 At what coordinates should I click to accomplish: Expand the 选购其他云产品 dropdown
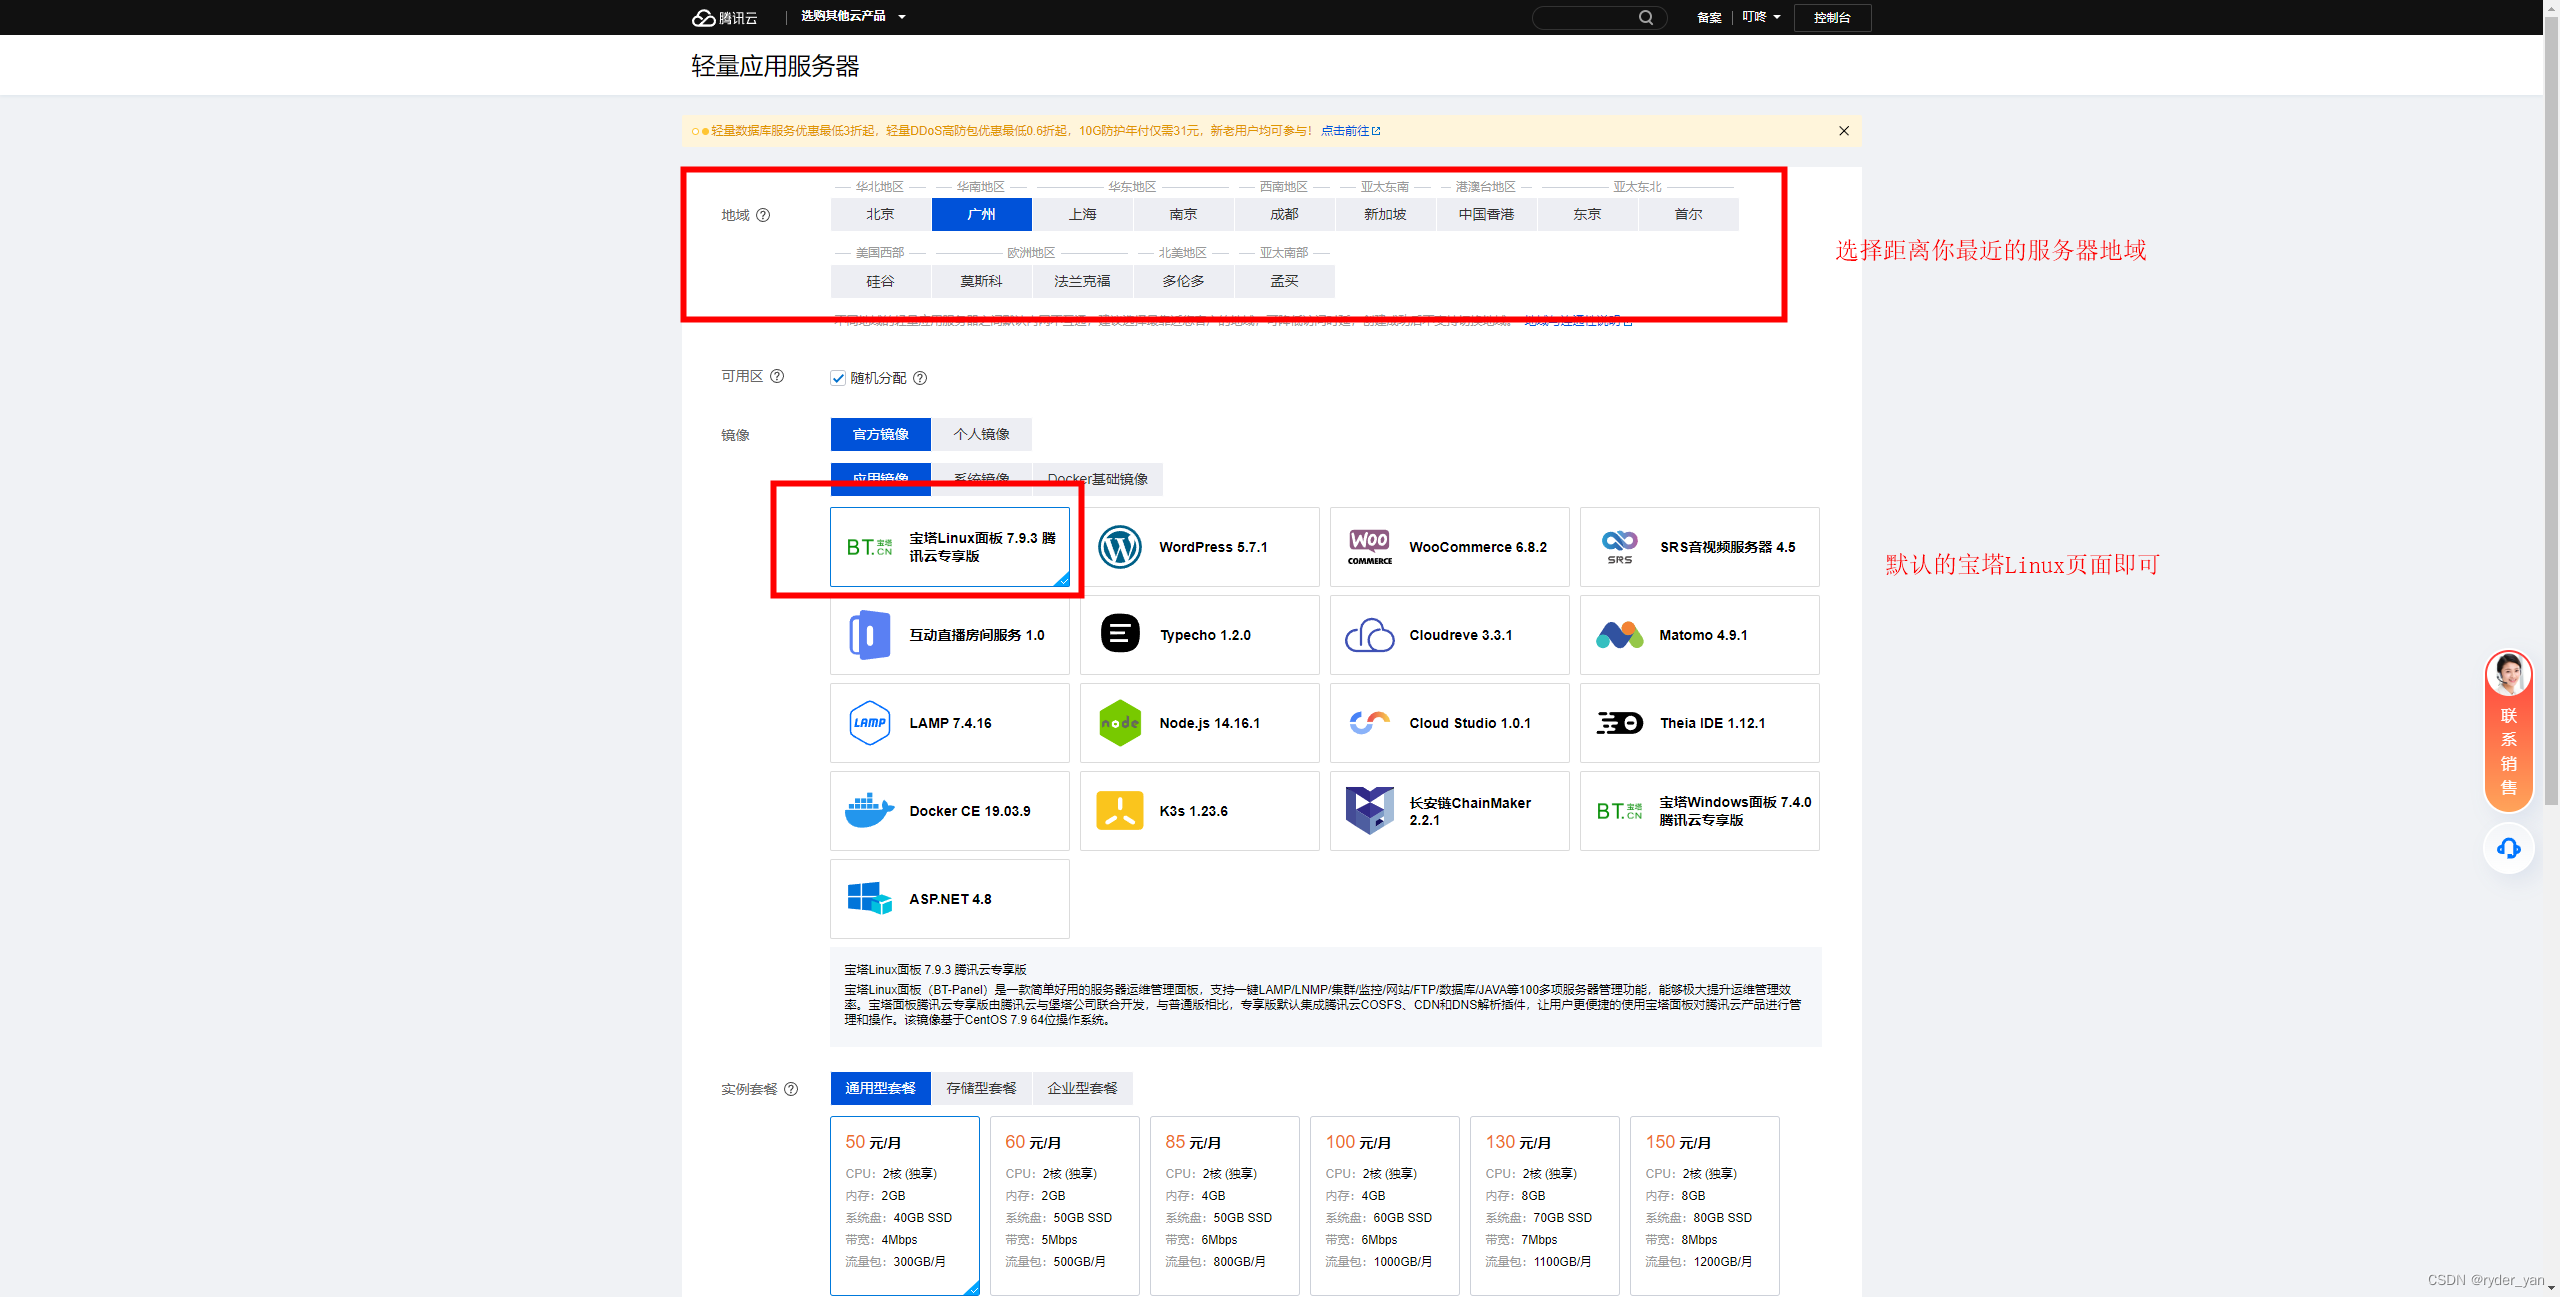pyautogui.click(x=853, y=16)
